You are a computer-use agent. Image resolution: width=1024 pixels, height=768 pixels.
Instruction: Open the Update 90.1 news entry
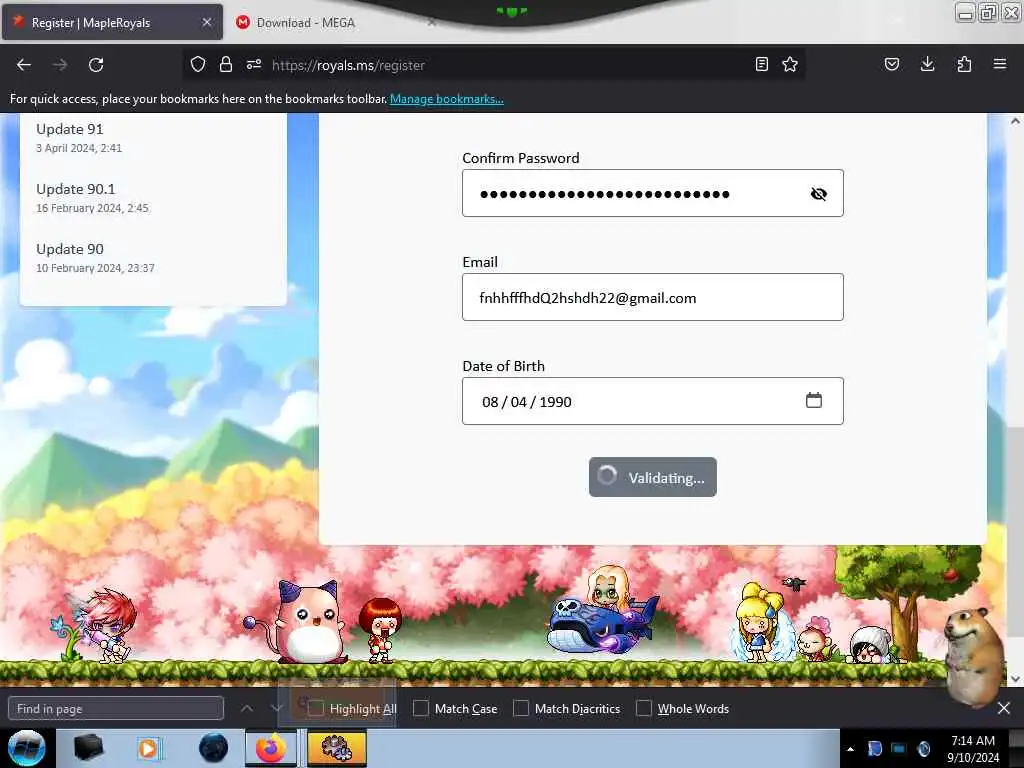(76, 189)
